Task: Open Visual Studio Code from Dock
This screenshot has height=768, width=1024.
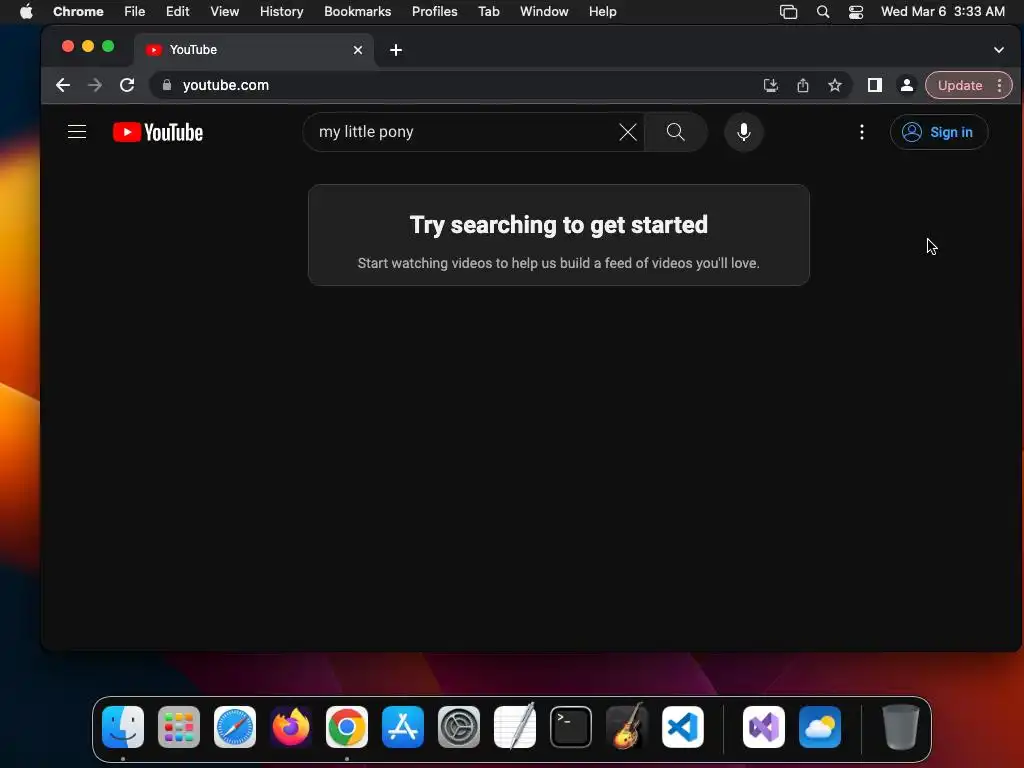Action: (x=682, y=727)
